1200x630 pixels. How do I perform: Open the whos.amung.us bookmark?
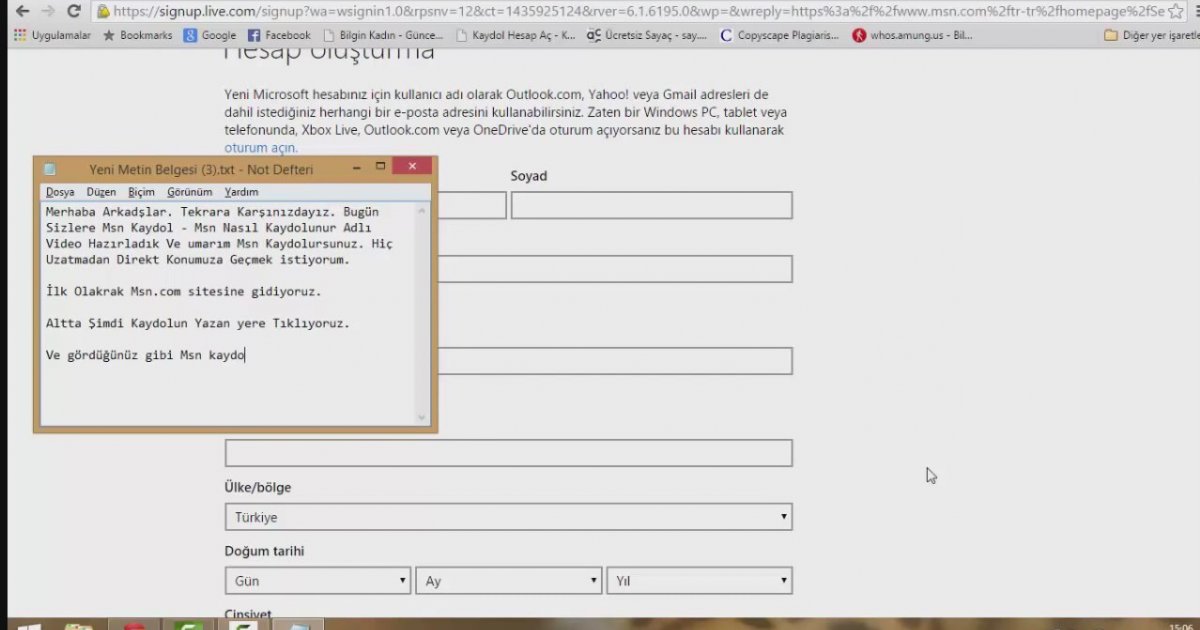912,35
